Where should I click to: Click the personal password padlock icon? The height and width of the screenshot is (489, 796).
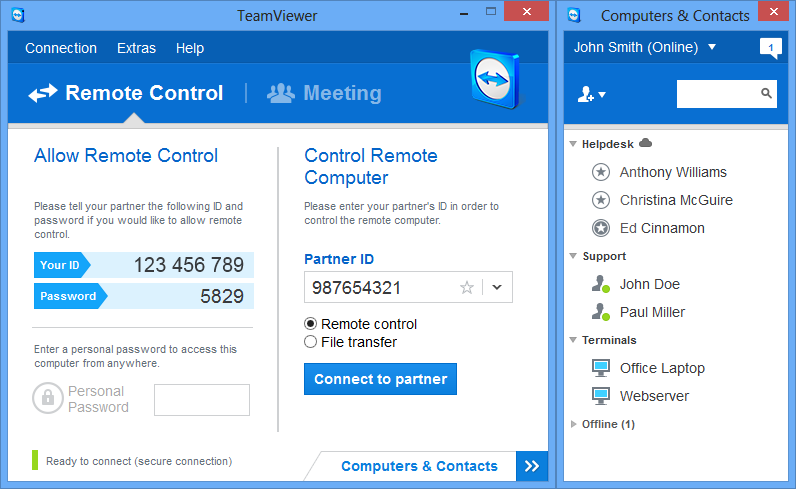[48, 398]
